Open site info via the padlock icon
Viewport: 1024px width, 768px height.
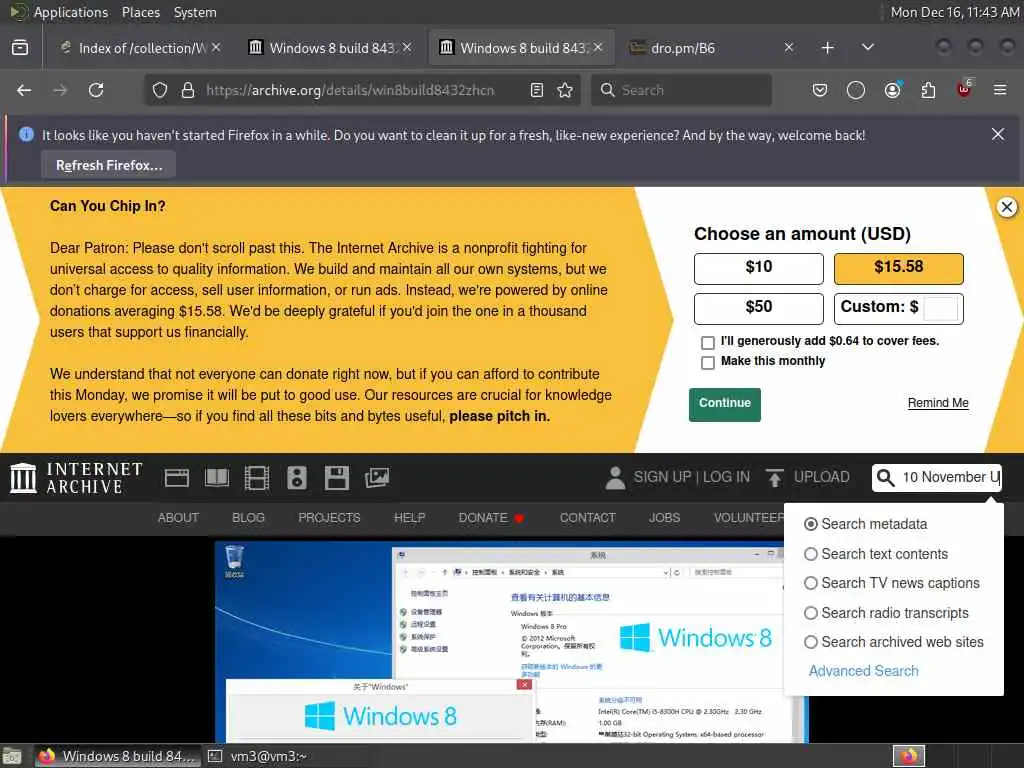click(188, 90)
